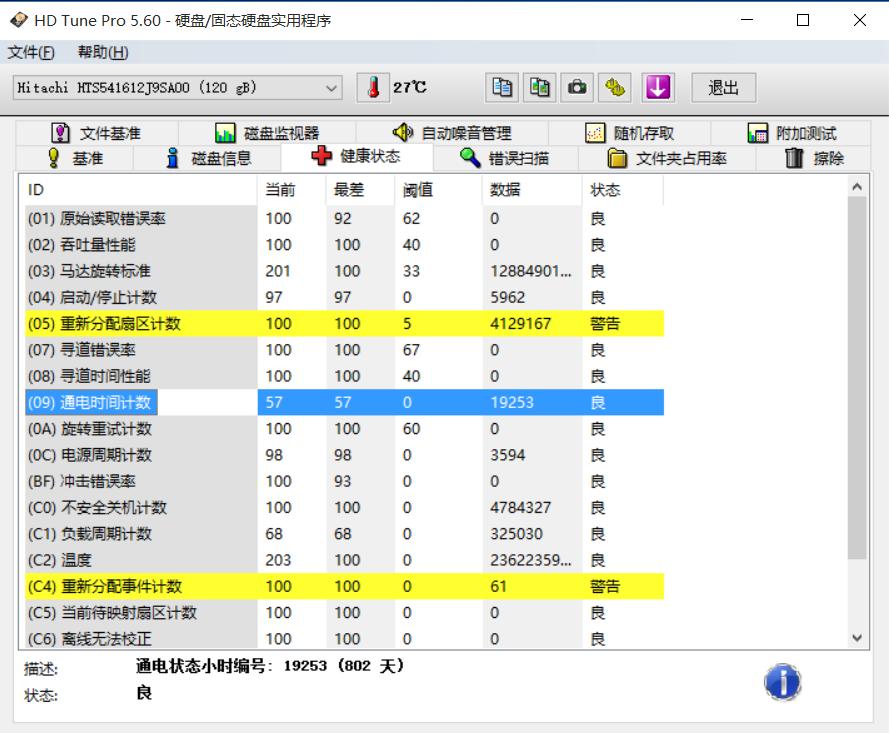
Task: Click the thermometer icon beside 27°C
Action: pyautogui.click(x=371, y=87)
